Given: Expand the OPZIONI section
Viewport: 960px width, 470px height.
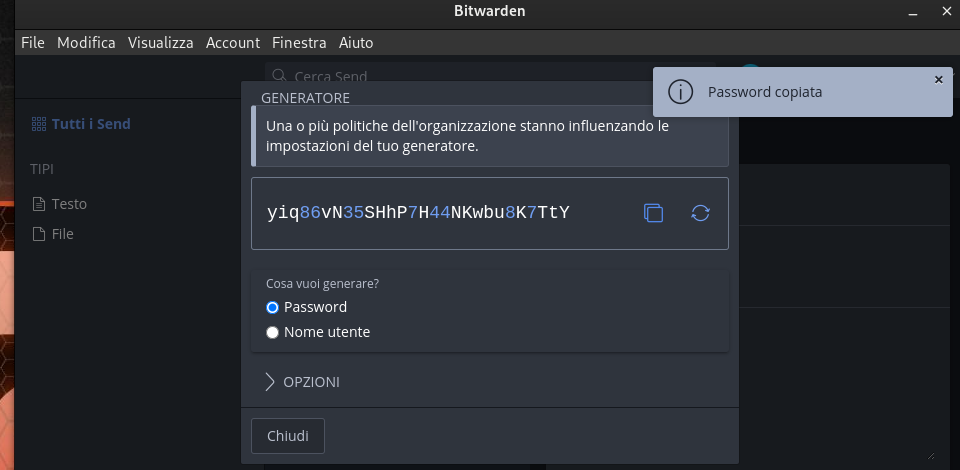Looking at the screenshot, I should pyautogui.click(x=302, y=382).
